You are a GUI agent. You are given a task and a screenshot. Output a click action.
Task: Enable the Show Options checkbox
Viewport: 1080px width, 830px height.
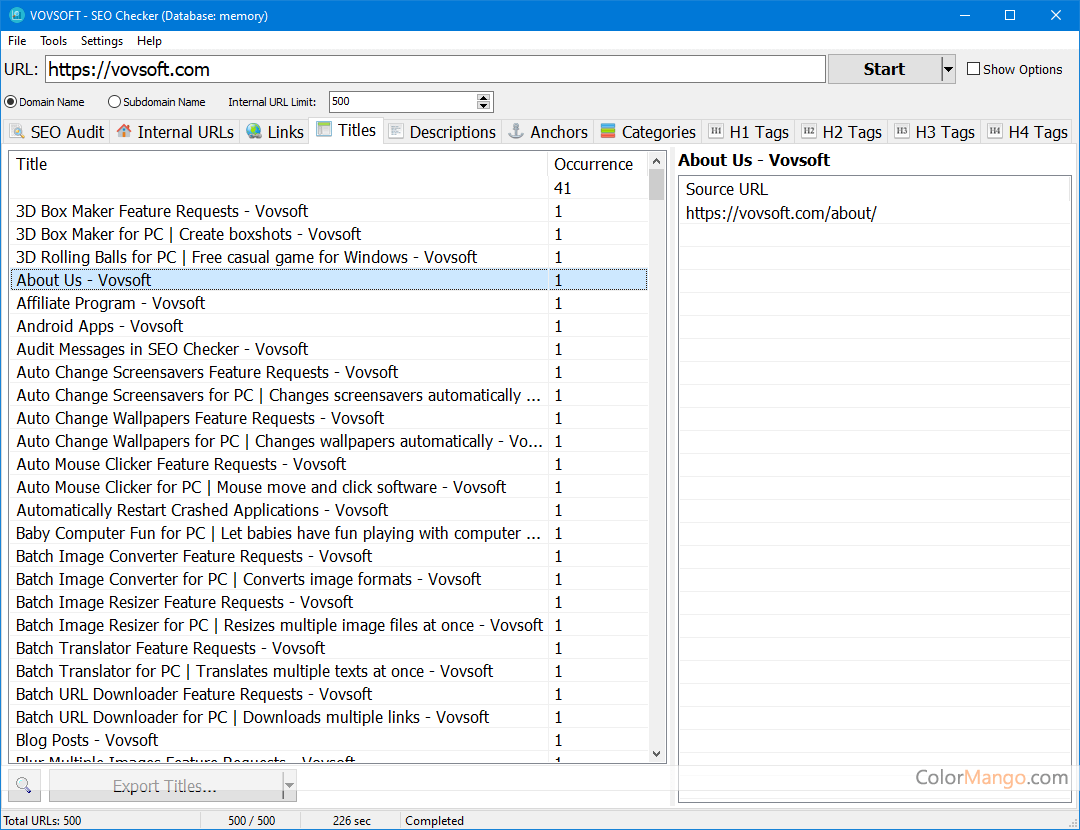[x=974, y=69]
